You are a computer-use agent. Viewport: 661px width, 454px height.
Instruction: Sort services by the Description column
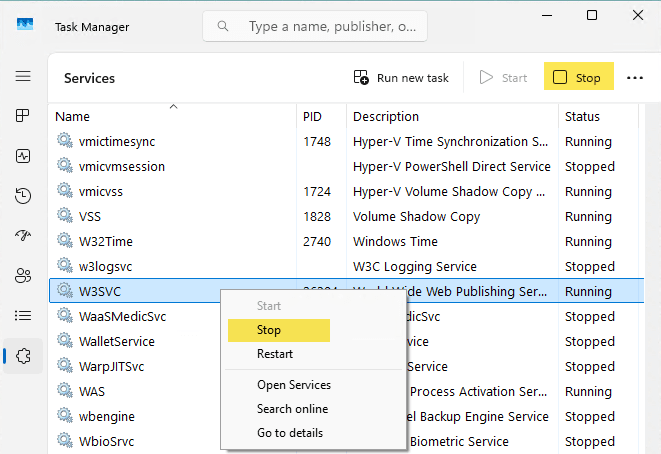coord(452,116)
